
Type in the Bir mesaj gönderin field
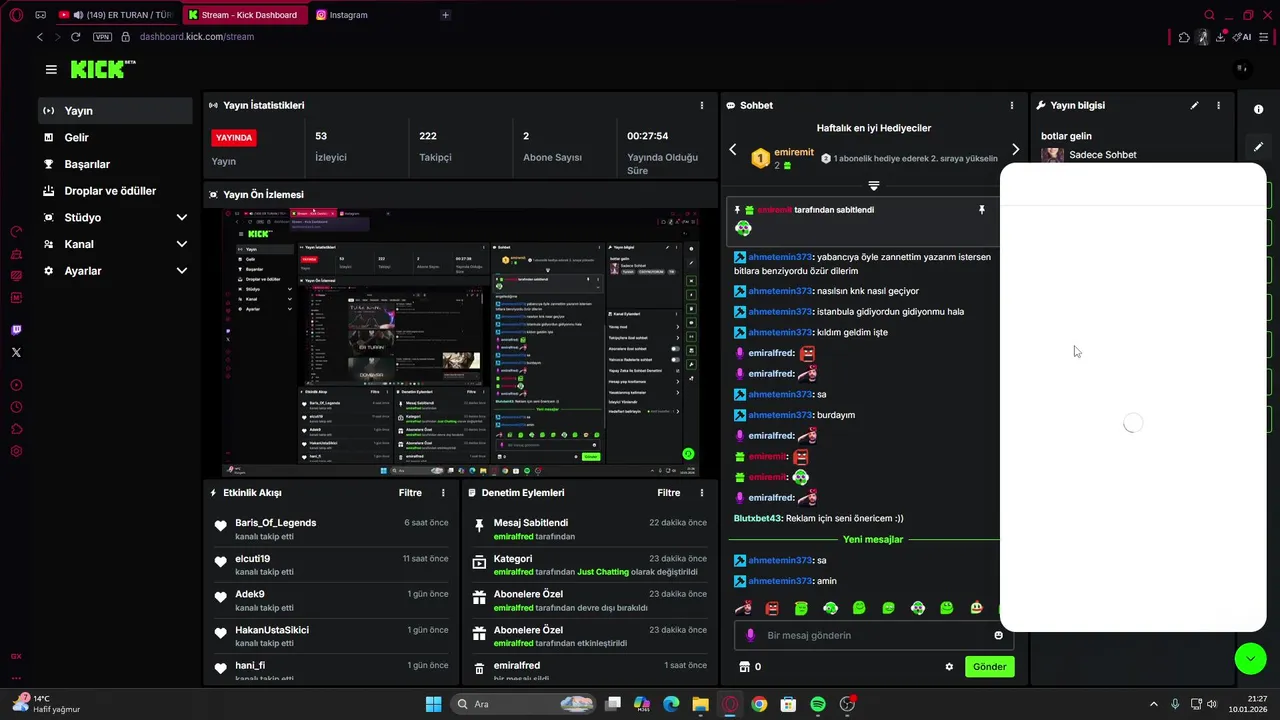pos(873,636)
